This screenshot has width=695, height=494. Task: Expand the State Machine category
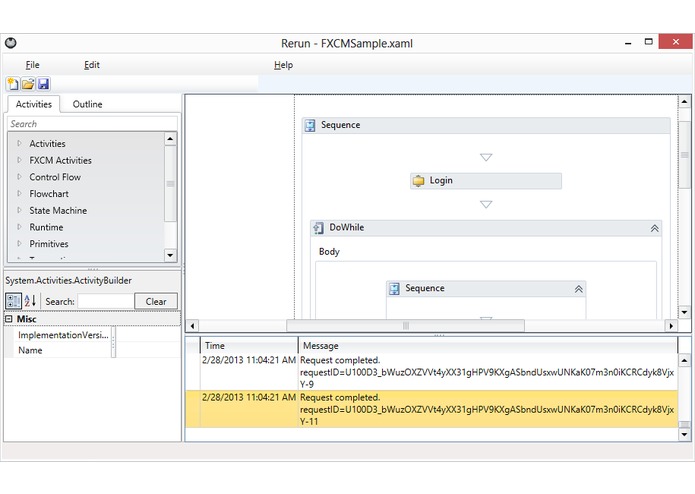point(19,210)
